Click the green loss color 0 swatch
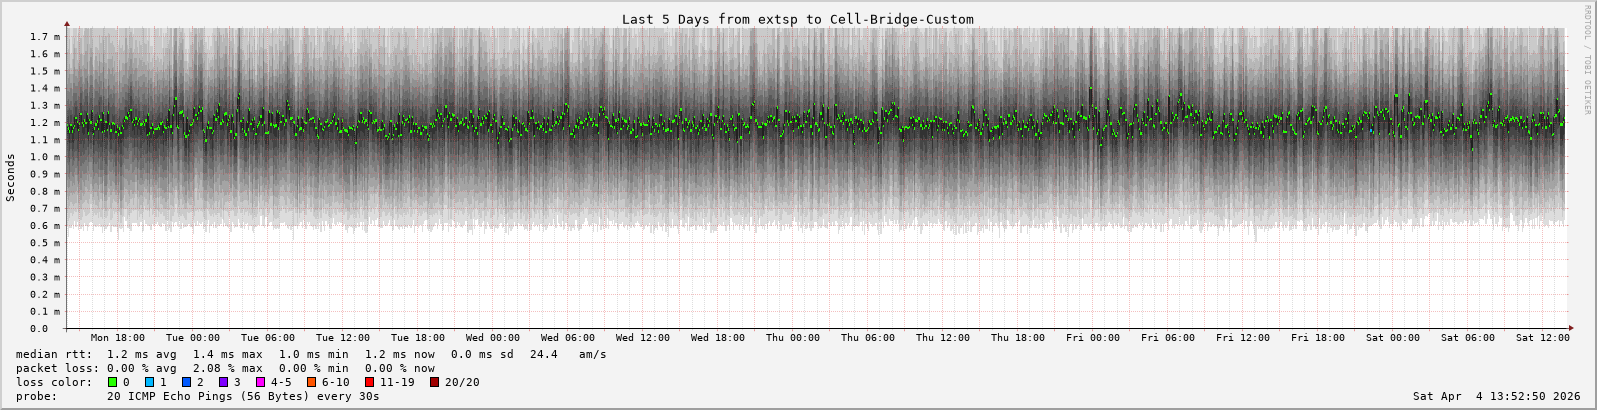This screenshot has height=410, width=1597. coord(112,382)
